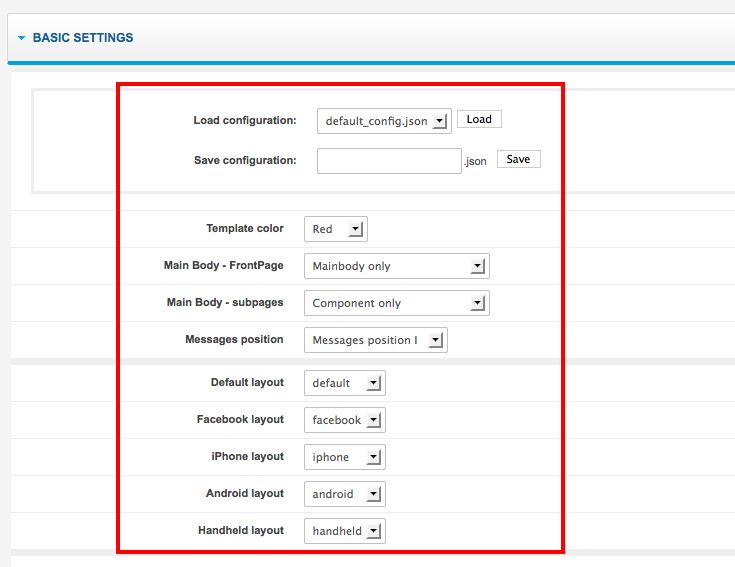The height and width of the screenshot is (567, 735).
Task: Open the Main Body - FrontPage dropdown
Action: tap(397, 266)
